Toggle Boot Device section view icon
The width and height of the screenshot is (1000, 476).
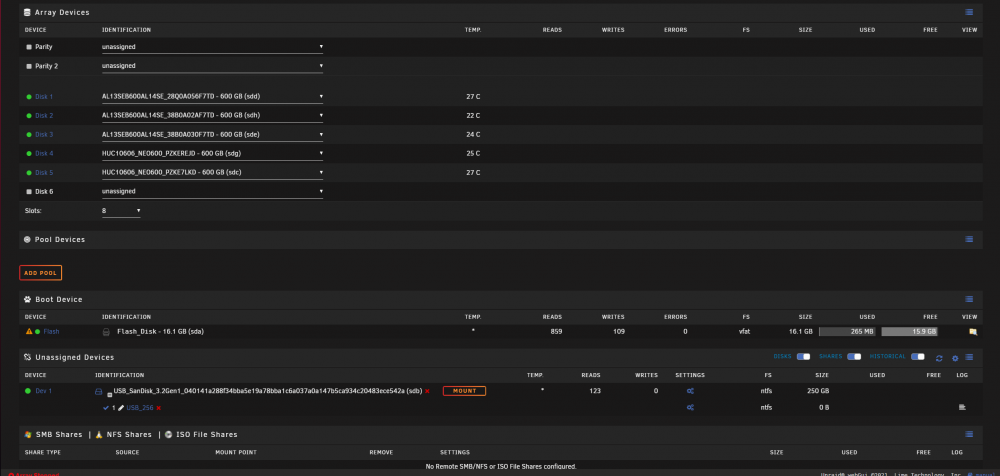pos(969,299)
